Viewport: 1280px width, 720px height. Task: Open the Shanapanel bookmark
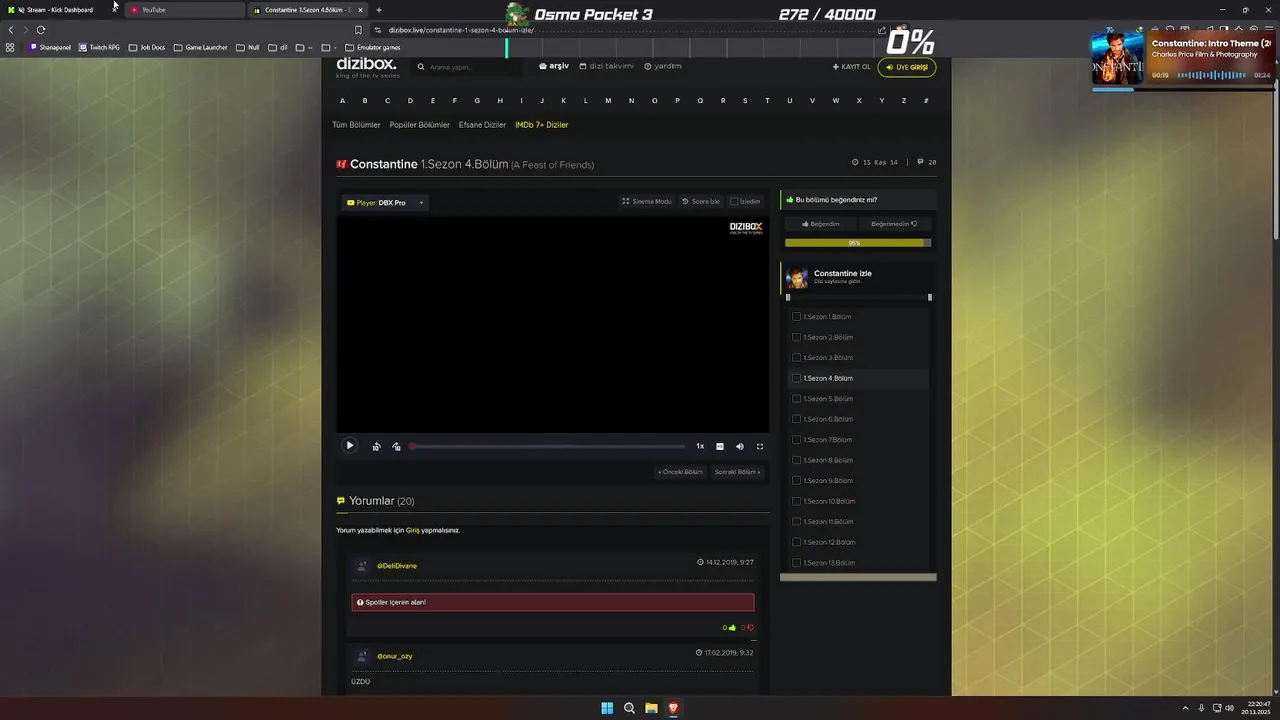click(x=51, y=47)
